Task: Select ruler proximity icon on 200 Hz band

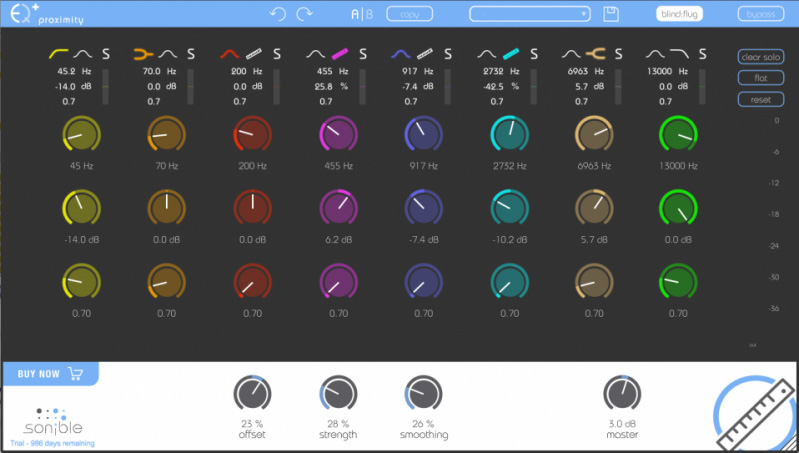Action: point(254,54)
